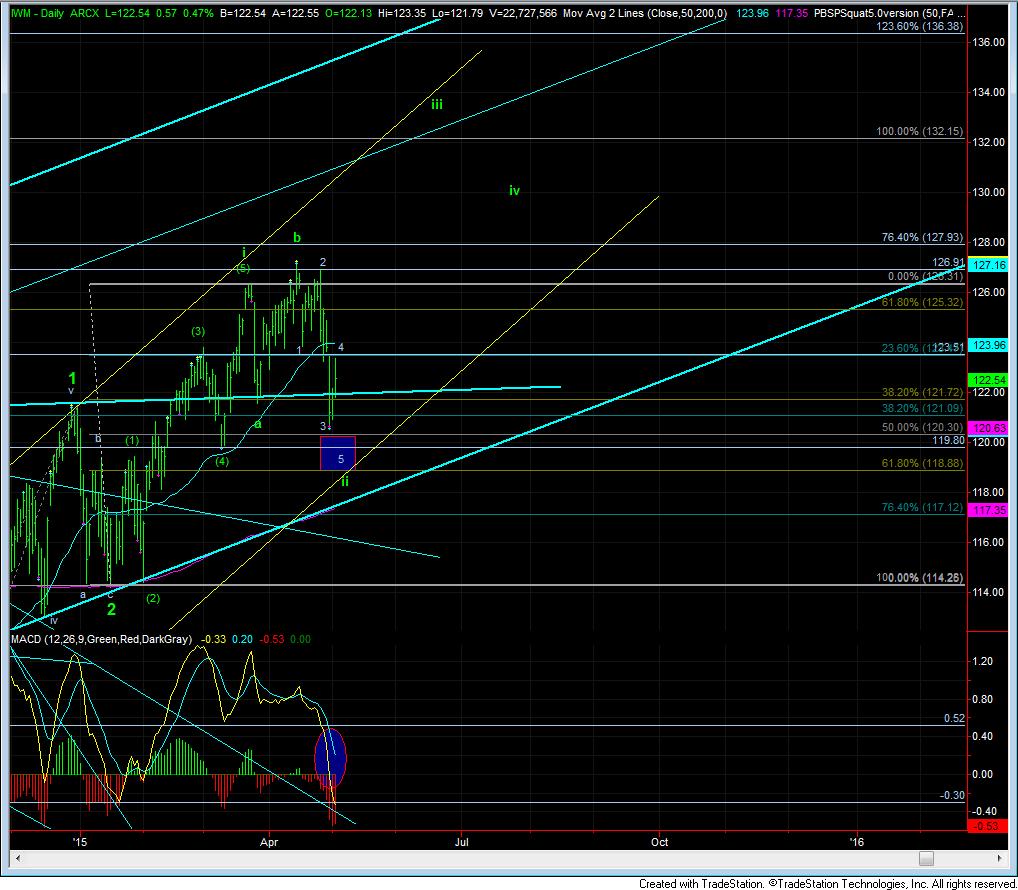The image size is (1018, 890).
Task: Click the green wave iv label
Action: point(514,190)
